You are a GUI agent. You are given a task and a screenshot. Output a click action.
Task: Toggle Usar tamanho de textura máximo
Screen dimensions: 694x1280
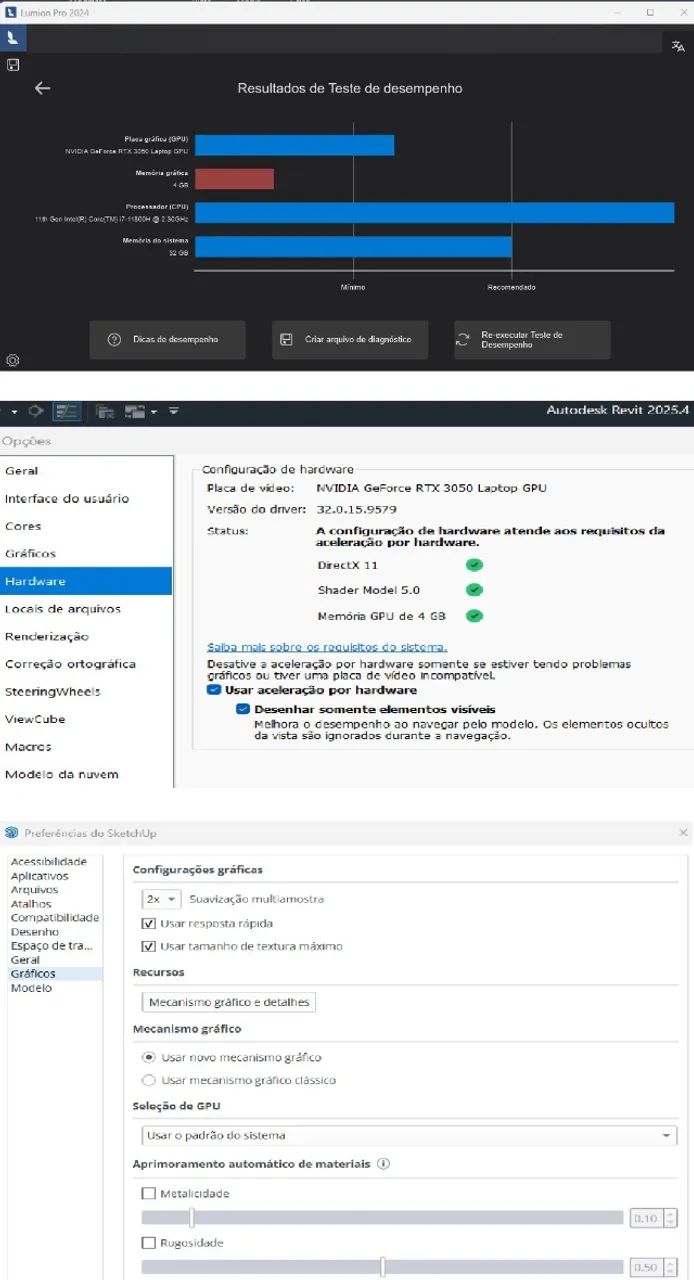(149, 946)
